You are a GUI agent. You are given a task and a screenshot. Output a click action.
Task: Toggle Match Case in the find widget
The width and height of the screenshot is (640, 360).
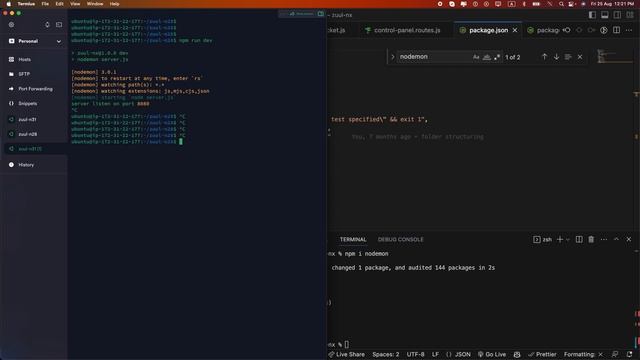476,57
